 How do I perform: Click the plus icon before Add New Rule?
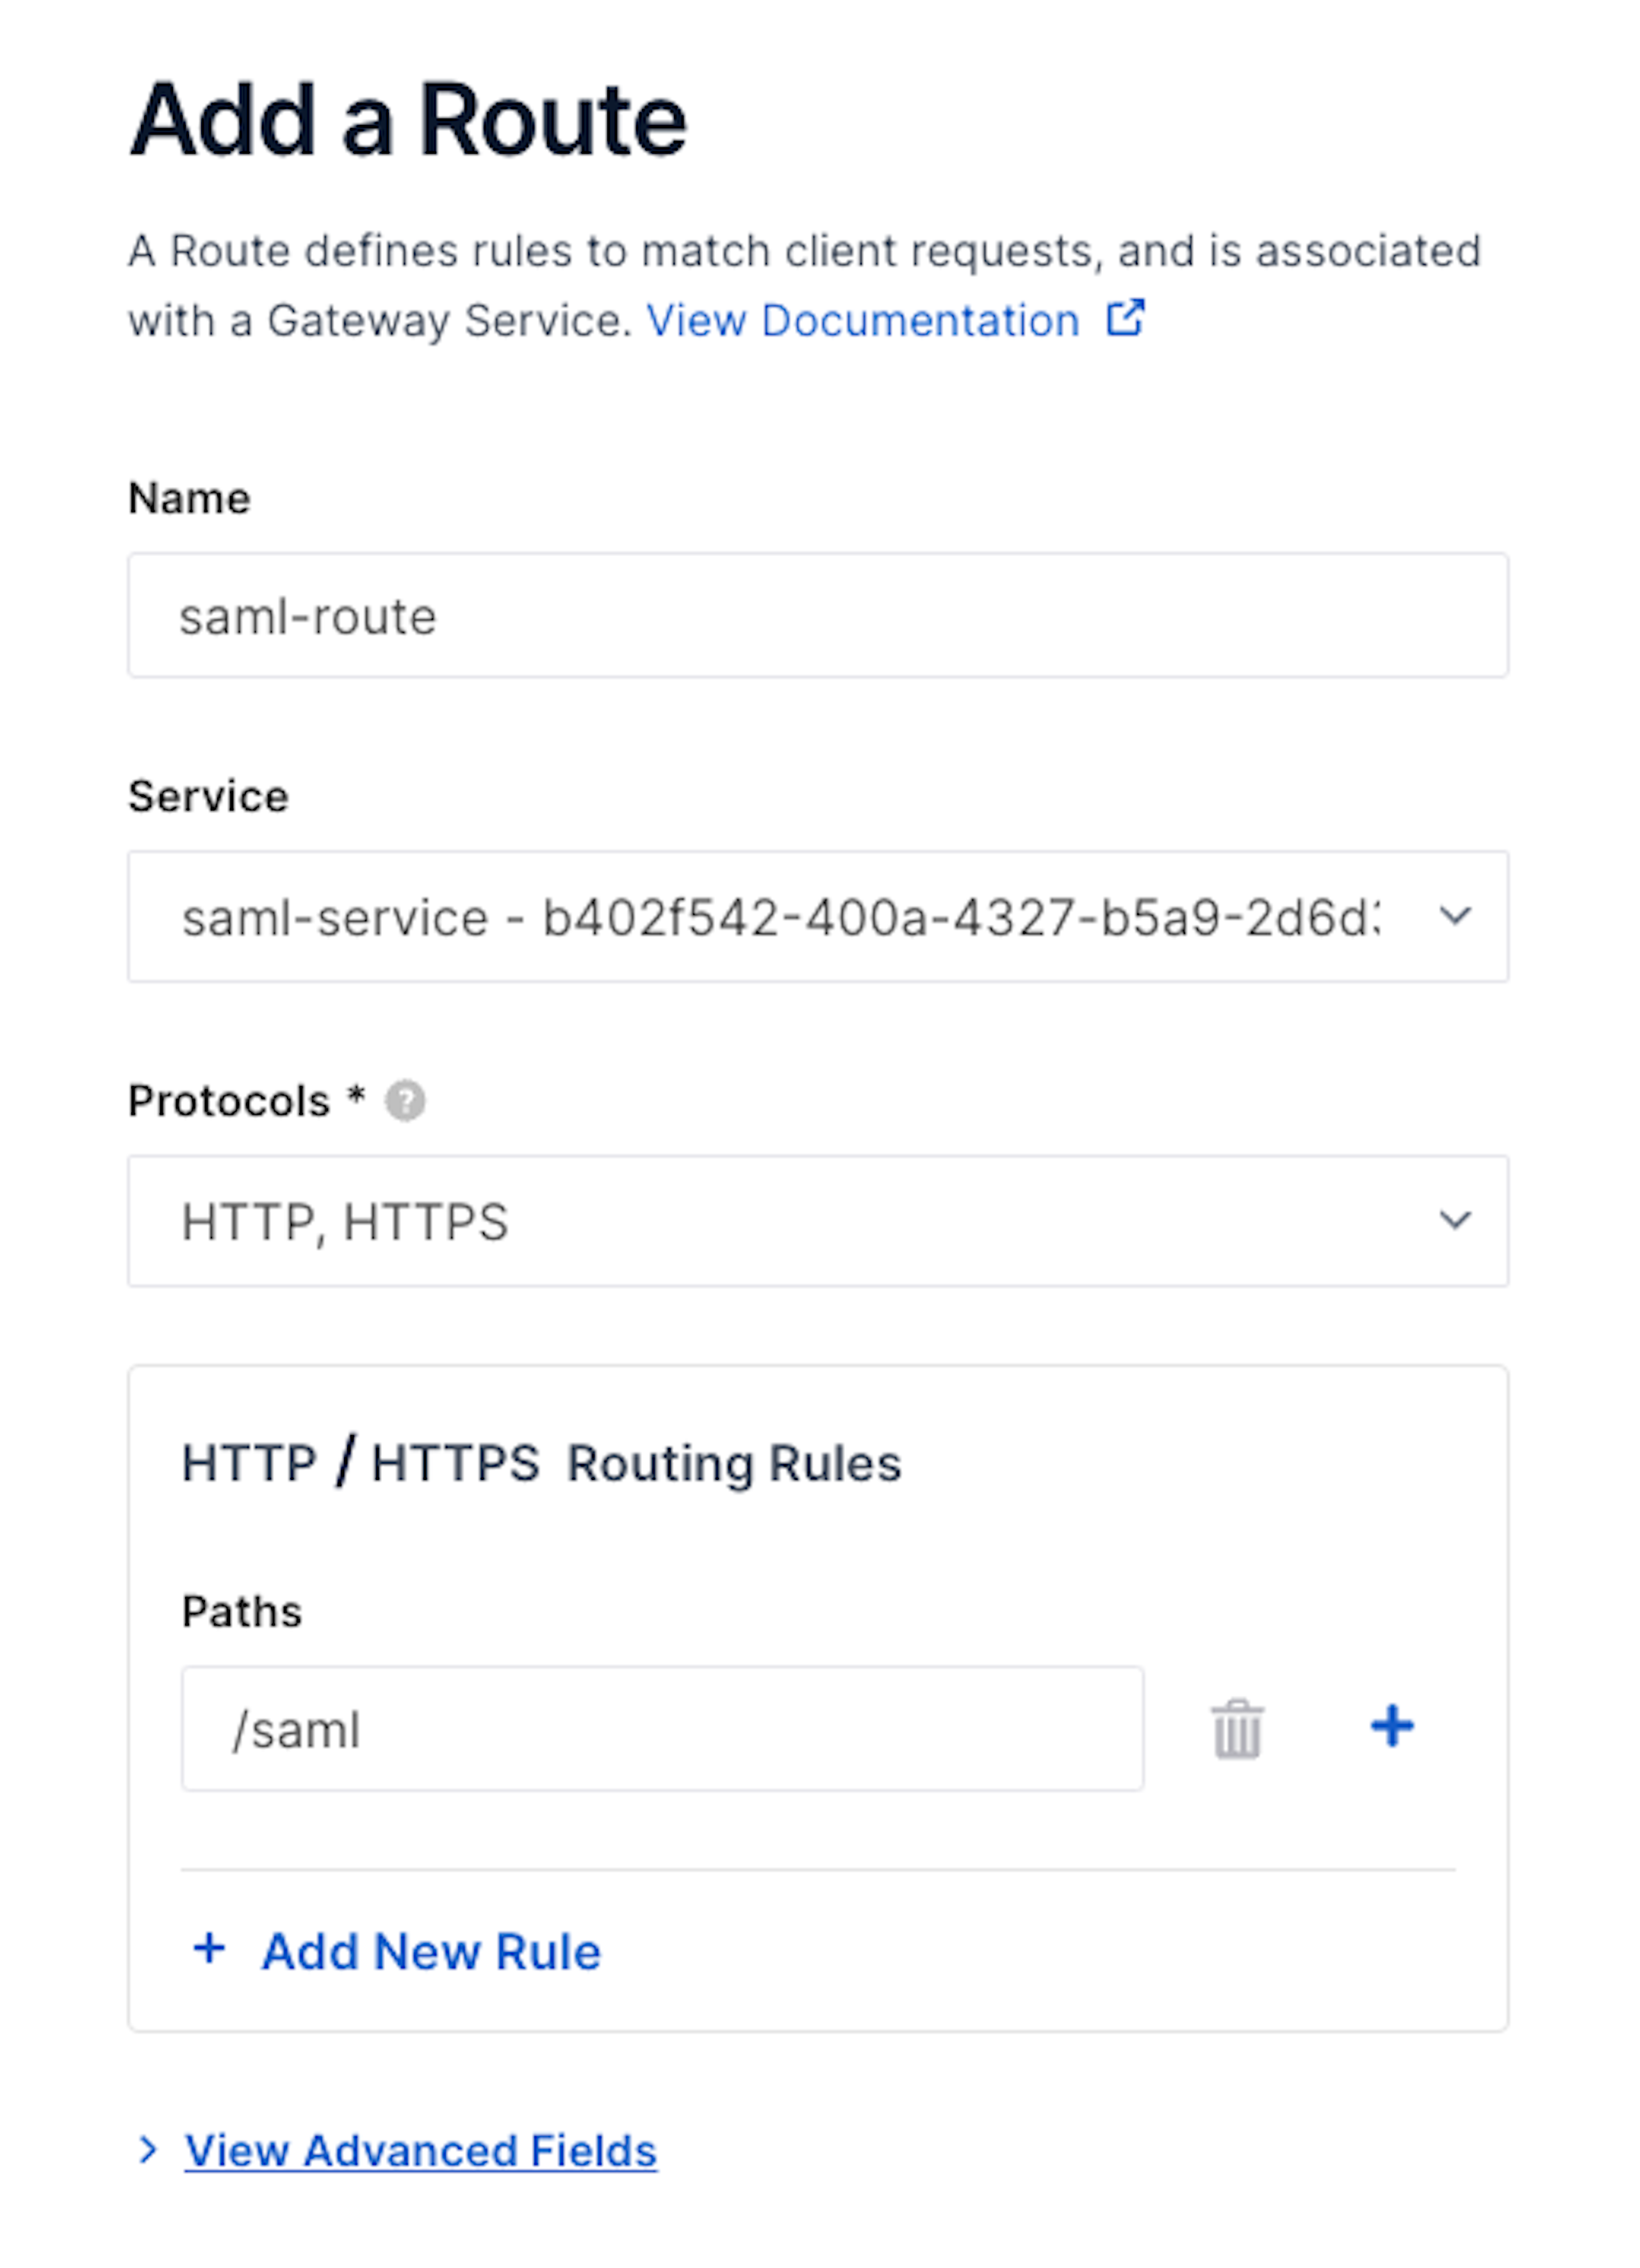click(x=209, y=1949)
